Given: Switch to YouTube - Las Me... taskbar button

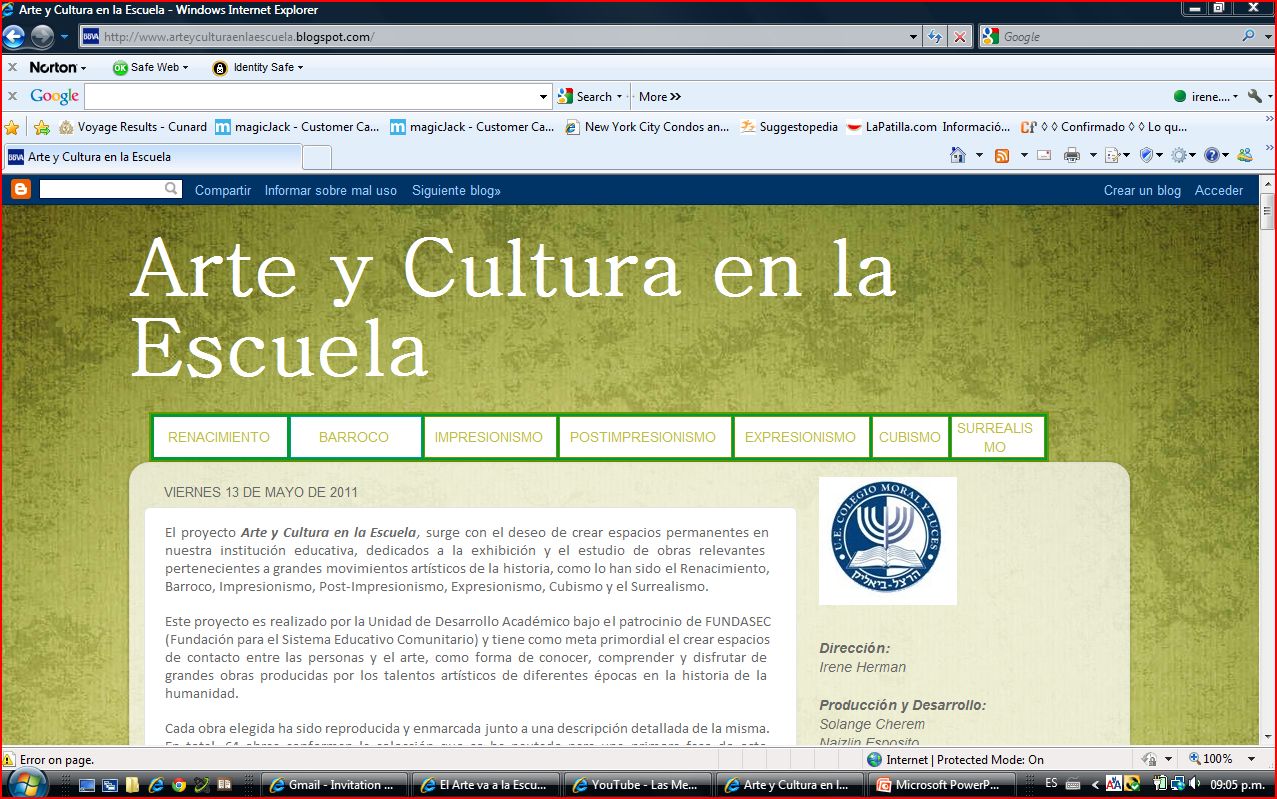Looking at the screenshot, I should (636, 785).
